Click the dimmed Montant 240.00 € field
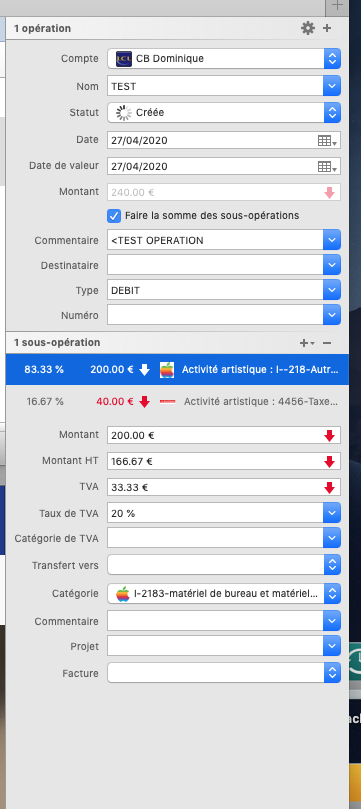361x809 pixels. [224, 192]
